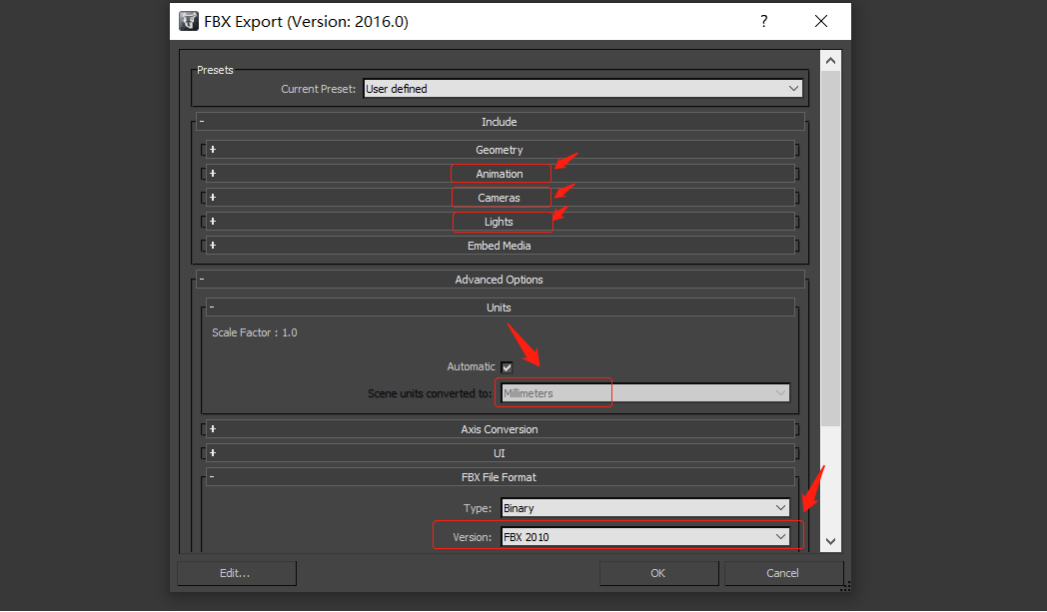Click OK to confirm export
Screen dimensions: 1047x612
click(658, 573)
